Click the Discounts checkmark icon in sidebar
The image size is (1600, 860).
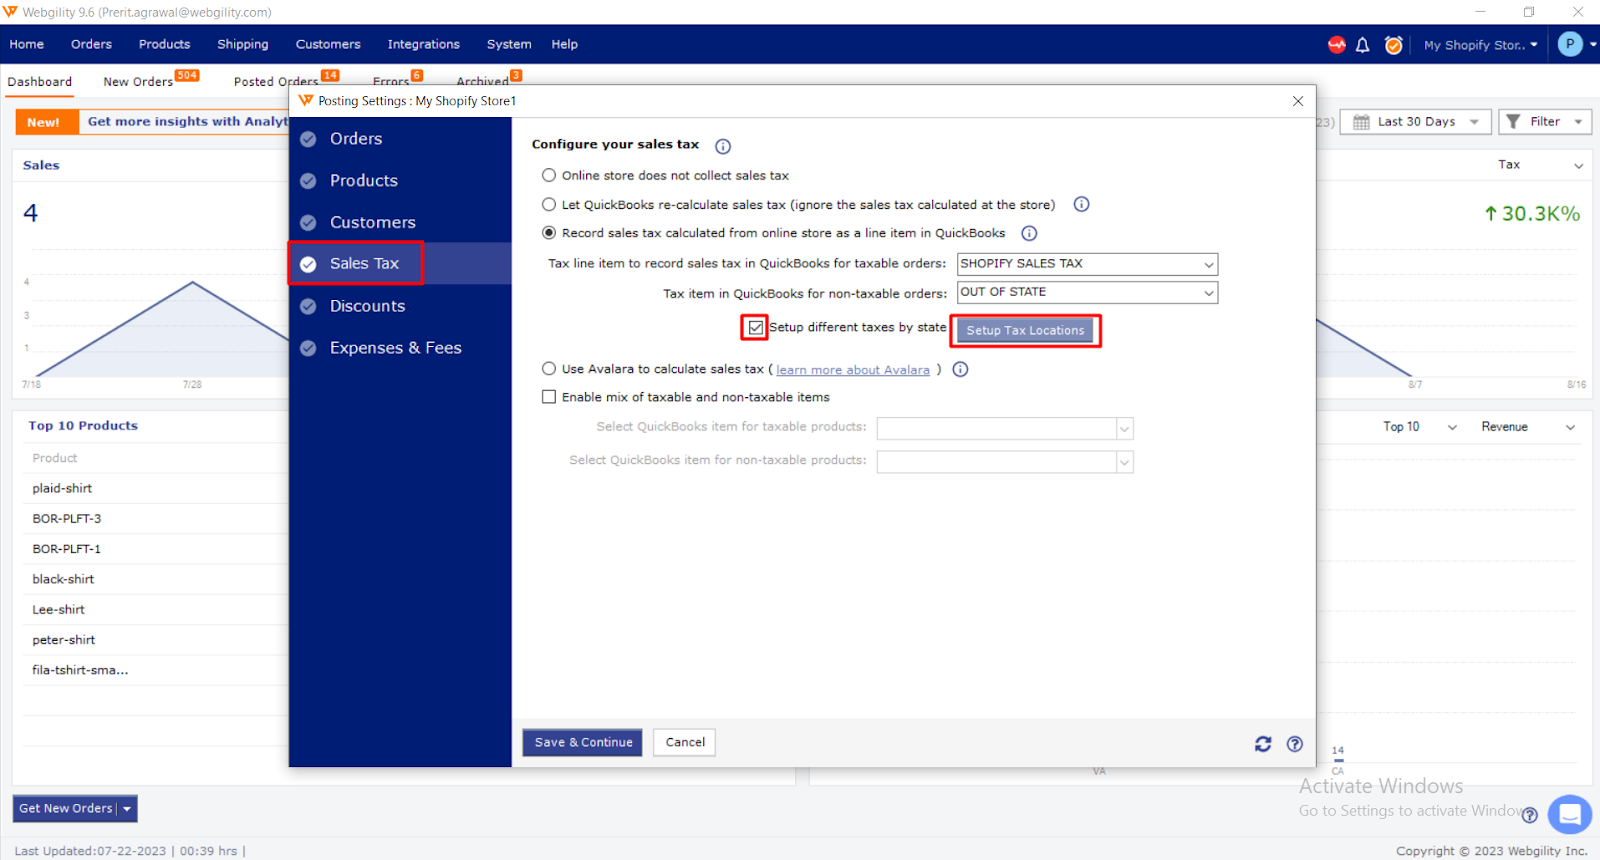click(308, 306)
